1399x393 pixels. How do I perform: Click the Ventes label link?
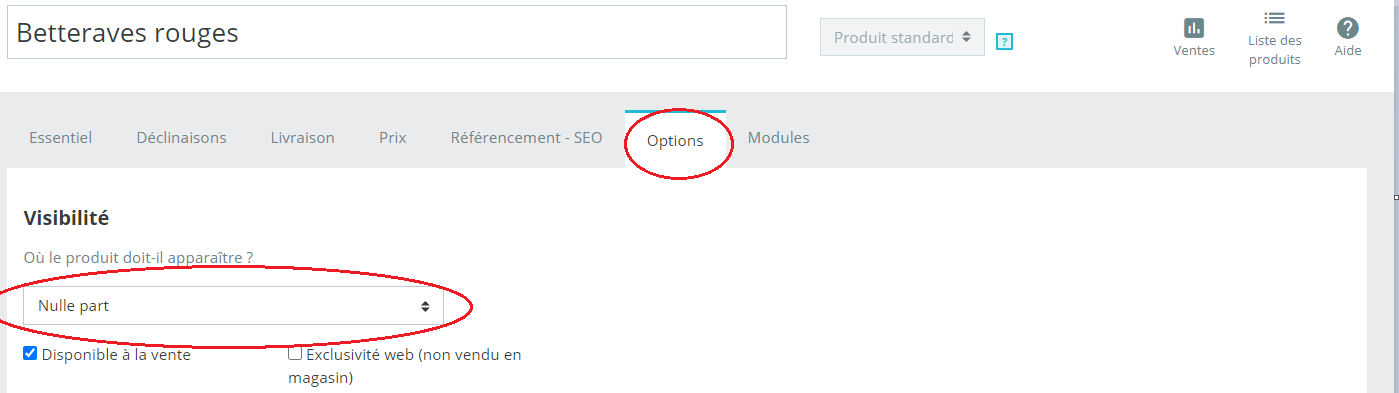pyautogui.click(x=1194, y=50)
